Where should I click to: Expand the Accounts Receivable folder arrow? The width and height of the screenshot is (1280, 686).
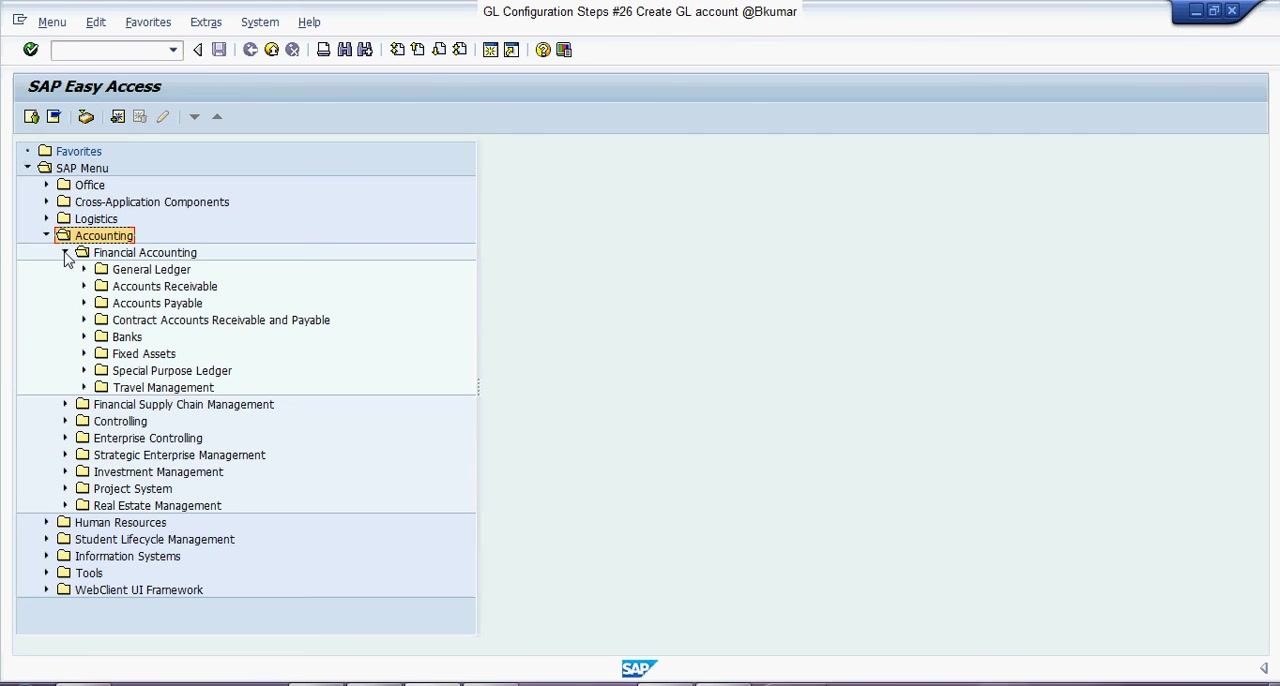(84, 286)
